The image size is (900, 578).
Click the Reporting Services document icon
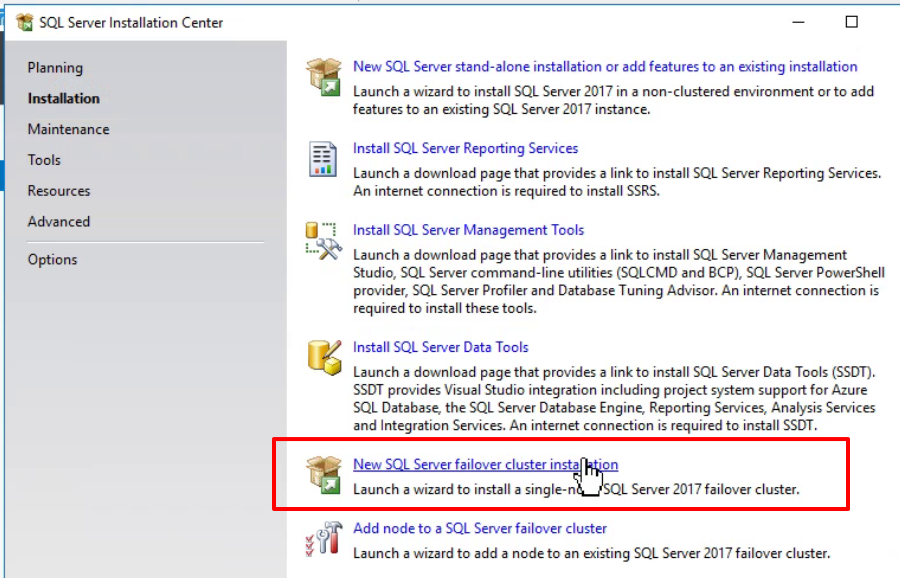[x=323, y=159]
